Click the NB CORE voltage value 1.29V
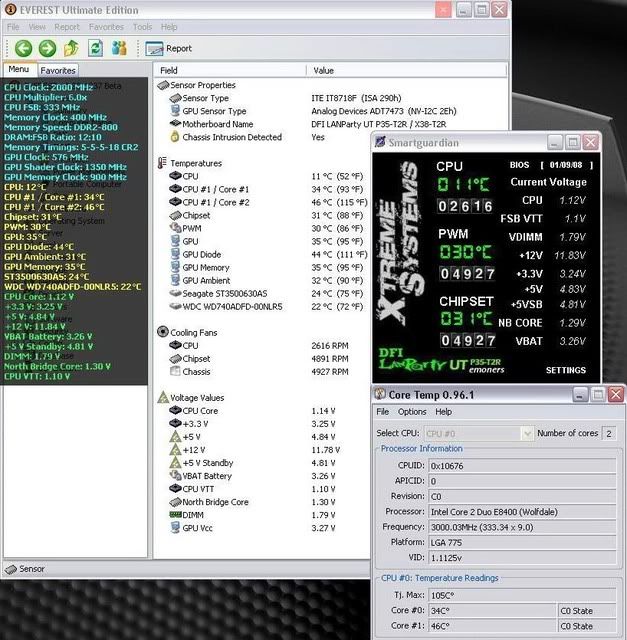 coord(572,323)
